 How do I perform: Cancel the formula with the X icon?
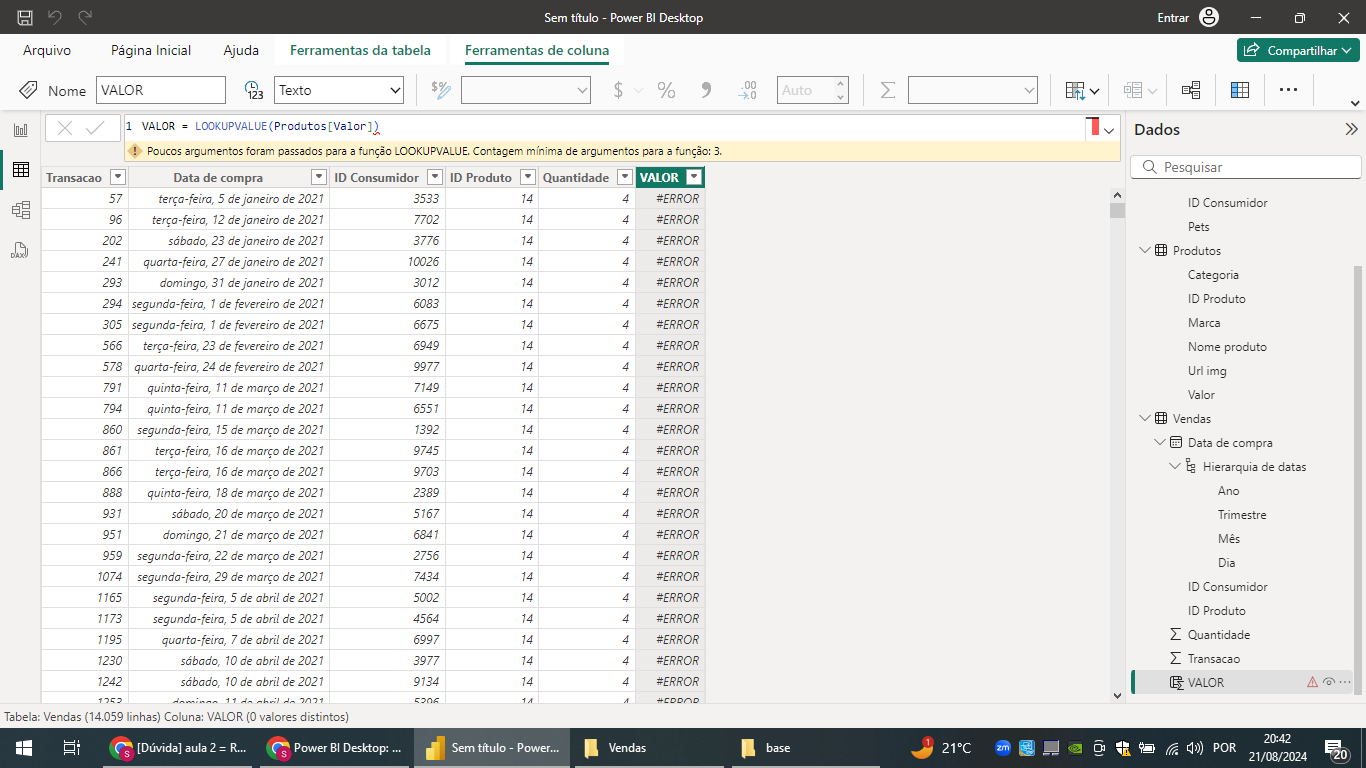click(x=65, y=128)
